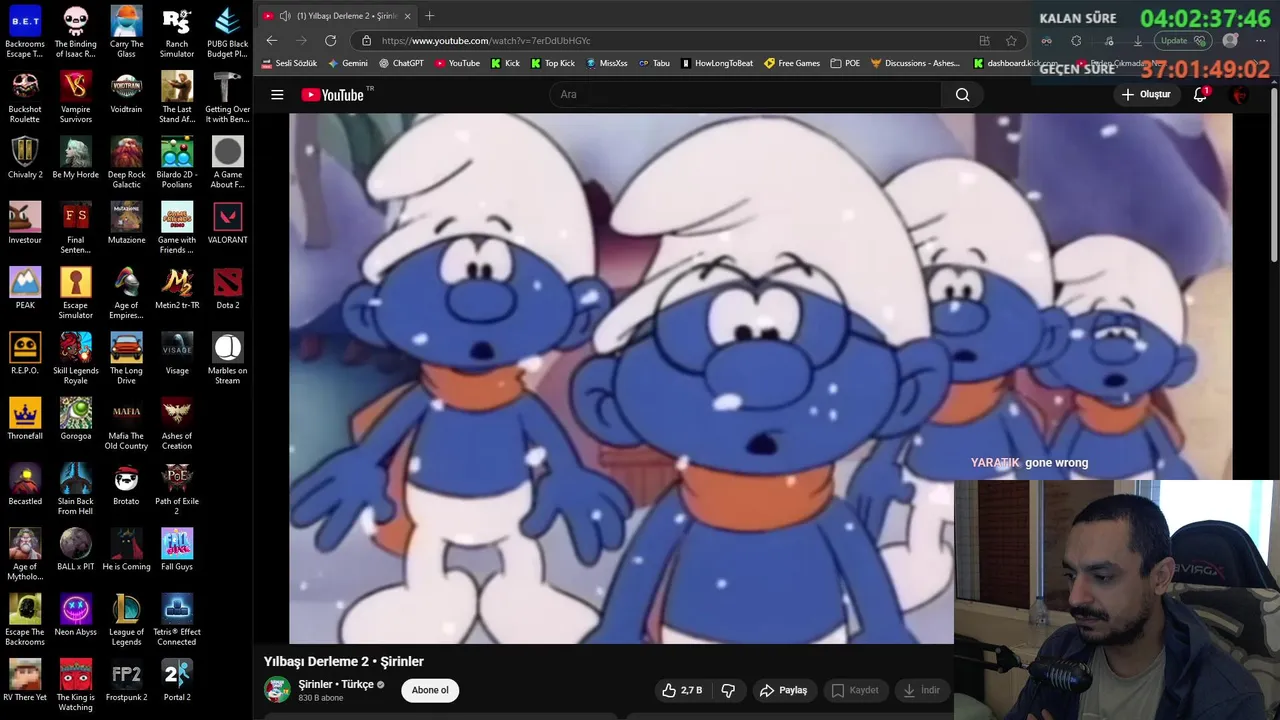The height and width of the screenshot is (720, 1280).
Task: Launch R.E.P.O. shortcut
Action: coord(25,353)
